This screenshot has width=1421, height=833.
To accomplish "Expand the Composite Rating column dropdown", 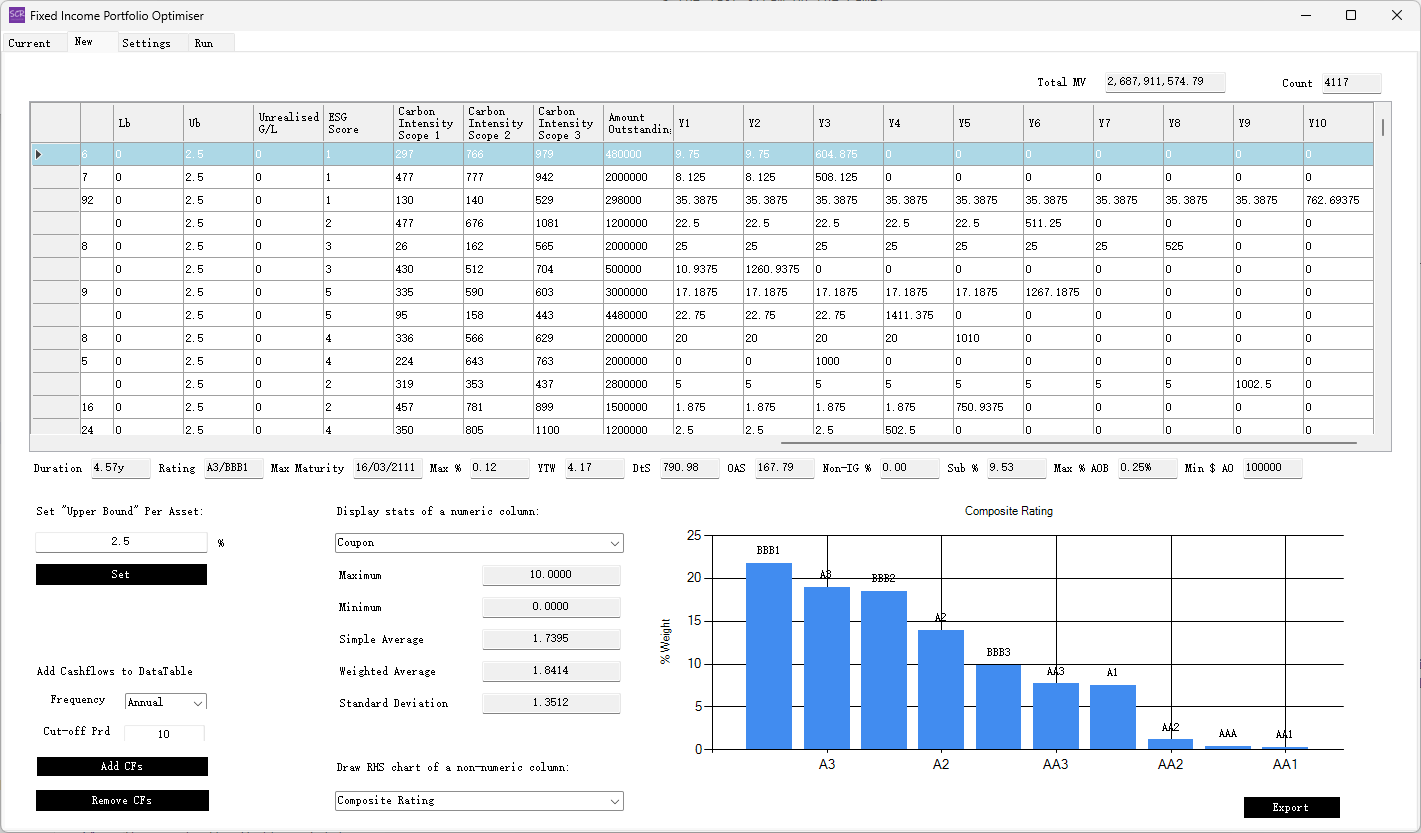I will 479,801.
